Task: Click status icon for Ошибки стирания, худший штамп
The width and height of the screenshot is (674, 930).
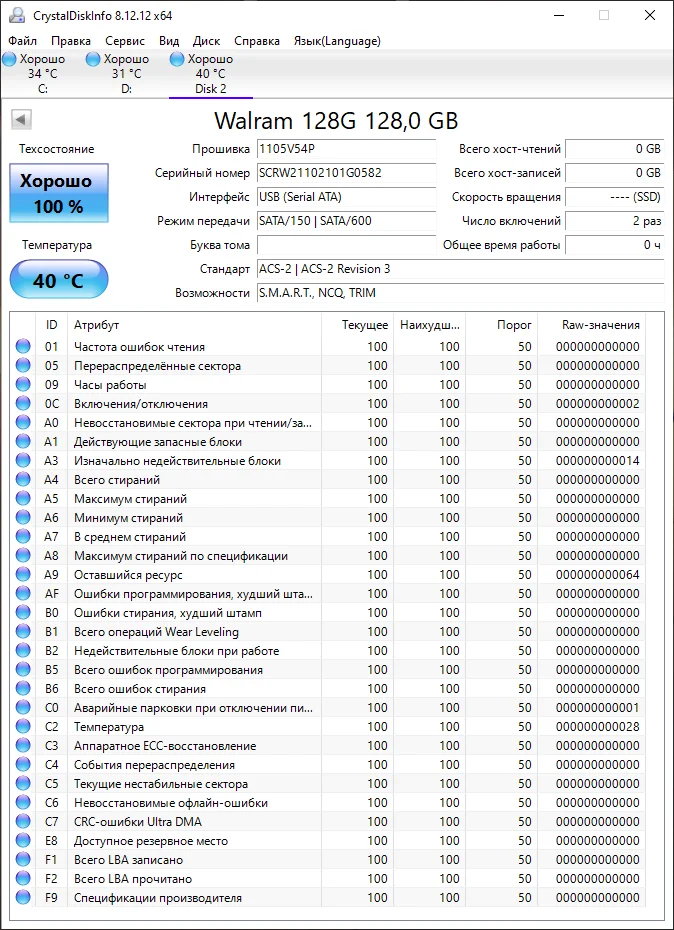Action: point(23,612)
